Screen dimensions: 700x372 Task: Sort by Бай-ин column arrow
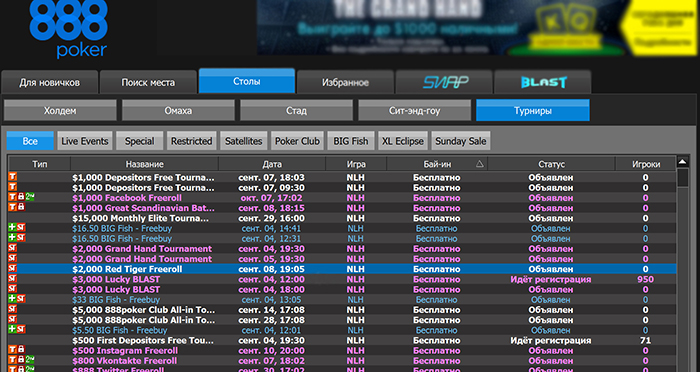point(479,164)
